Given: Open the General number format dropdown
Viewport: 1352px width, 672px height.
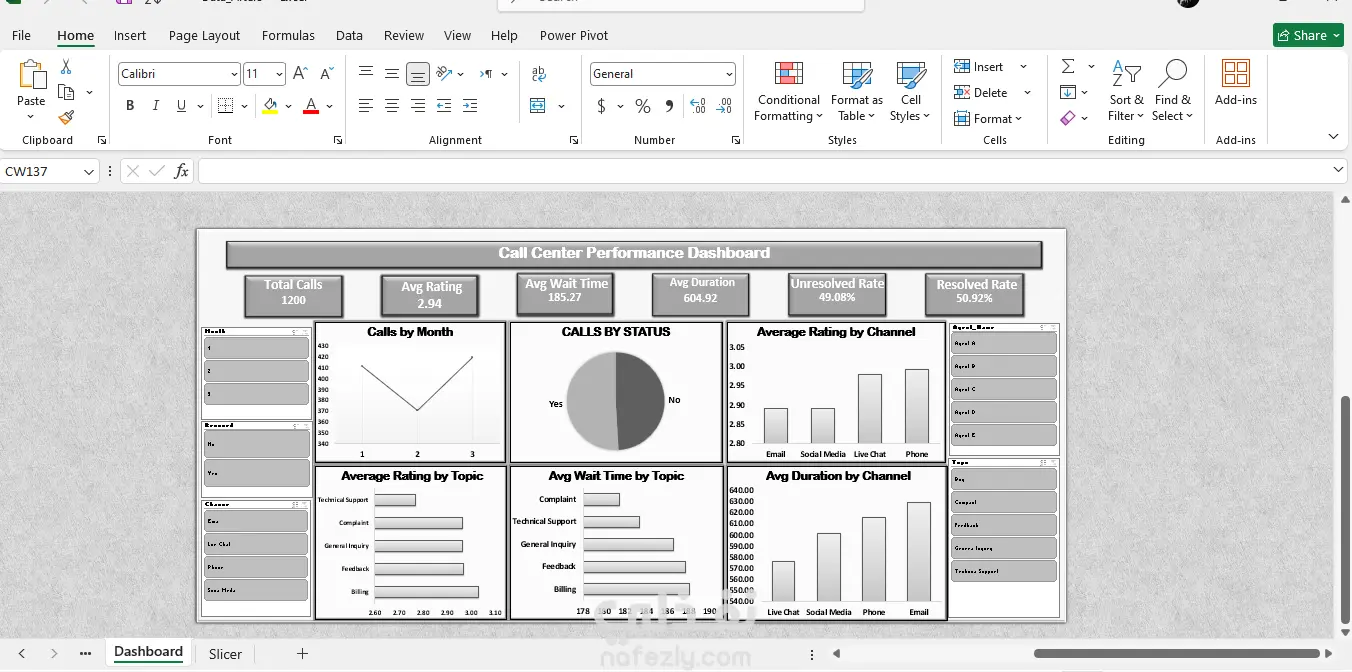Looking at the screenshot, I should pos(729,74).
